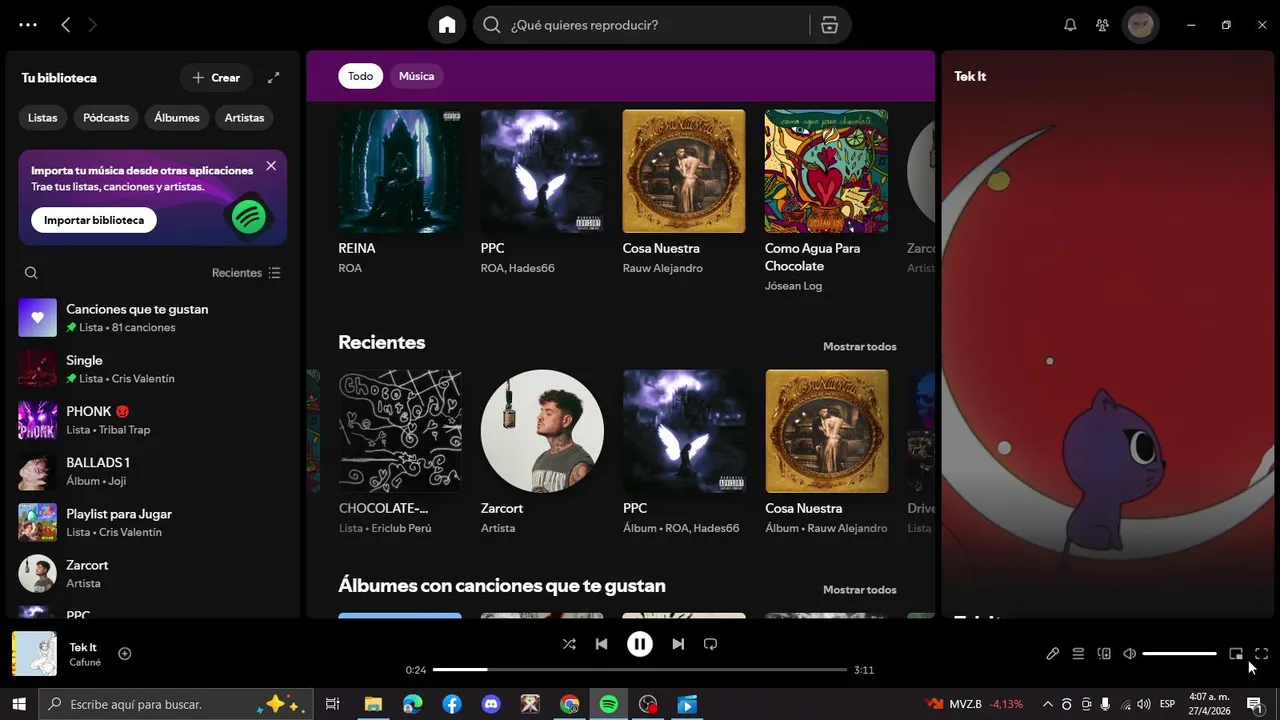This screenshot has height=720, width=1280.
Task: Open the miniplayer
Action: tap(1236, 654)
